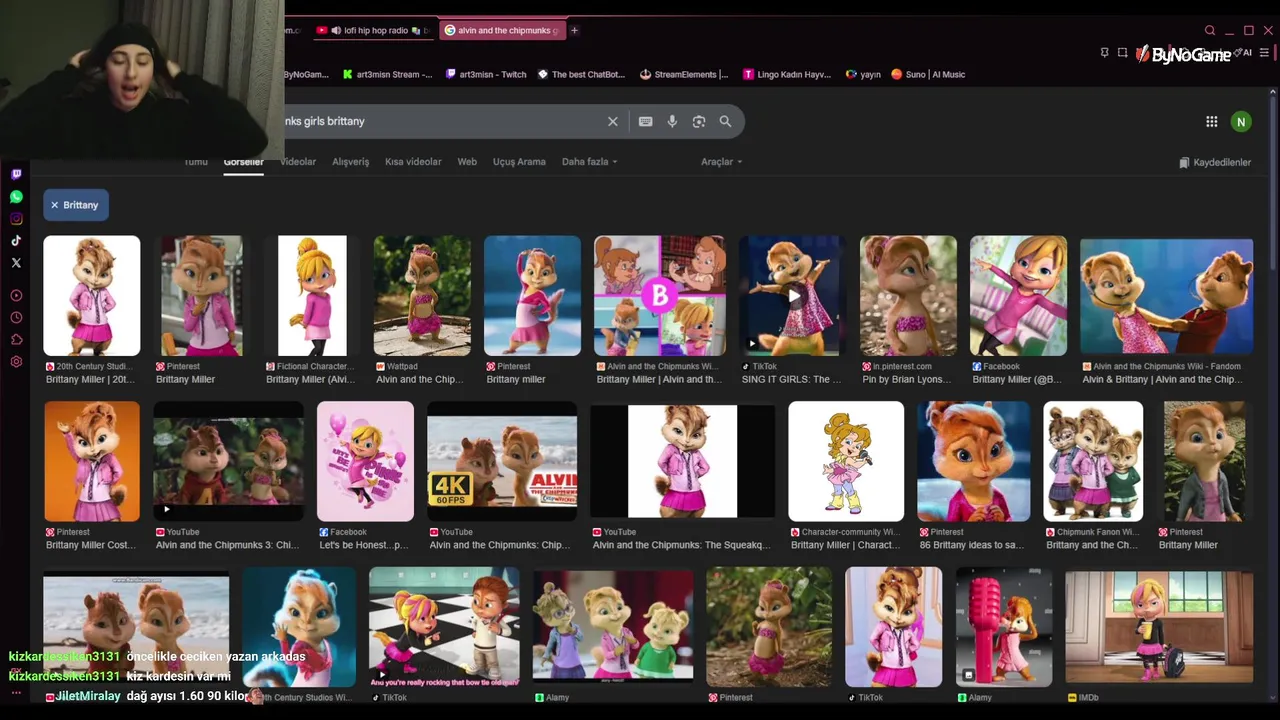Start voice search with the microphone icon

point(672,121)
